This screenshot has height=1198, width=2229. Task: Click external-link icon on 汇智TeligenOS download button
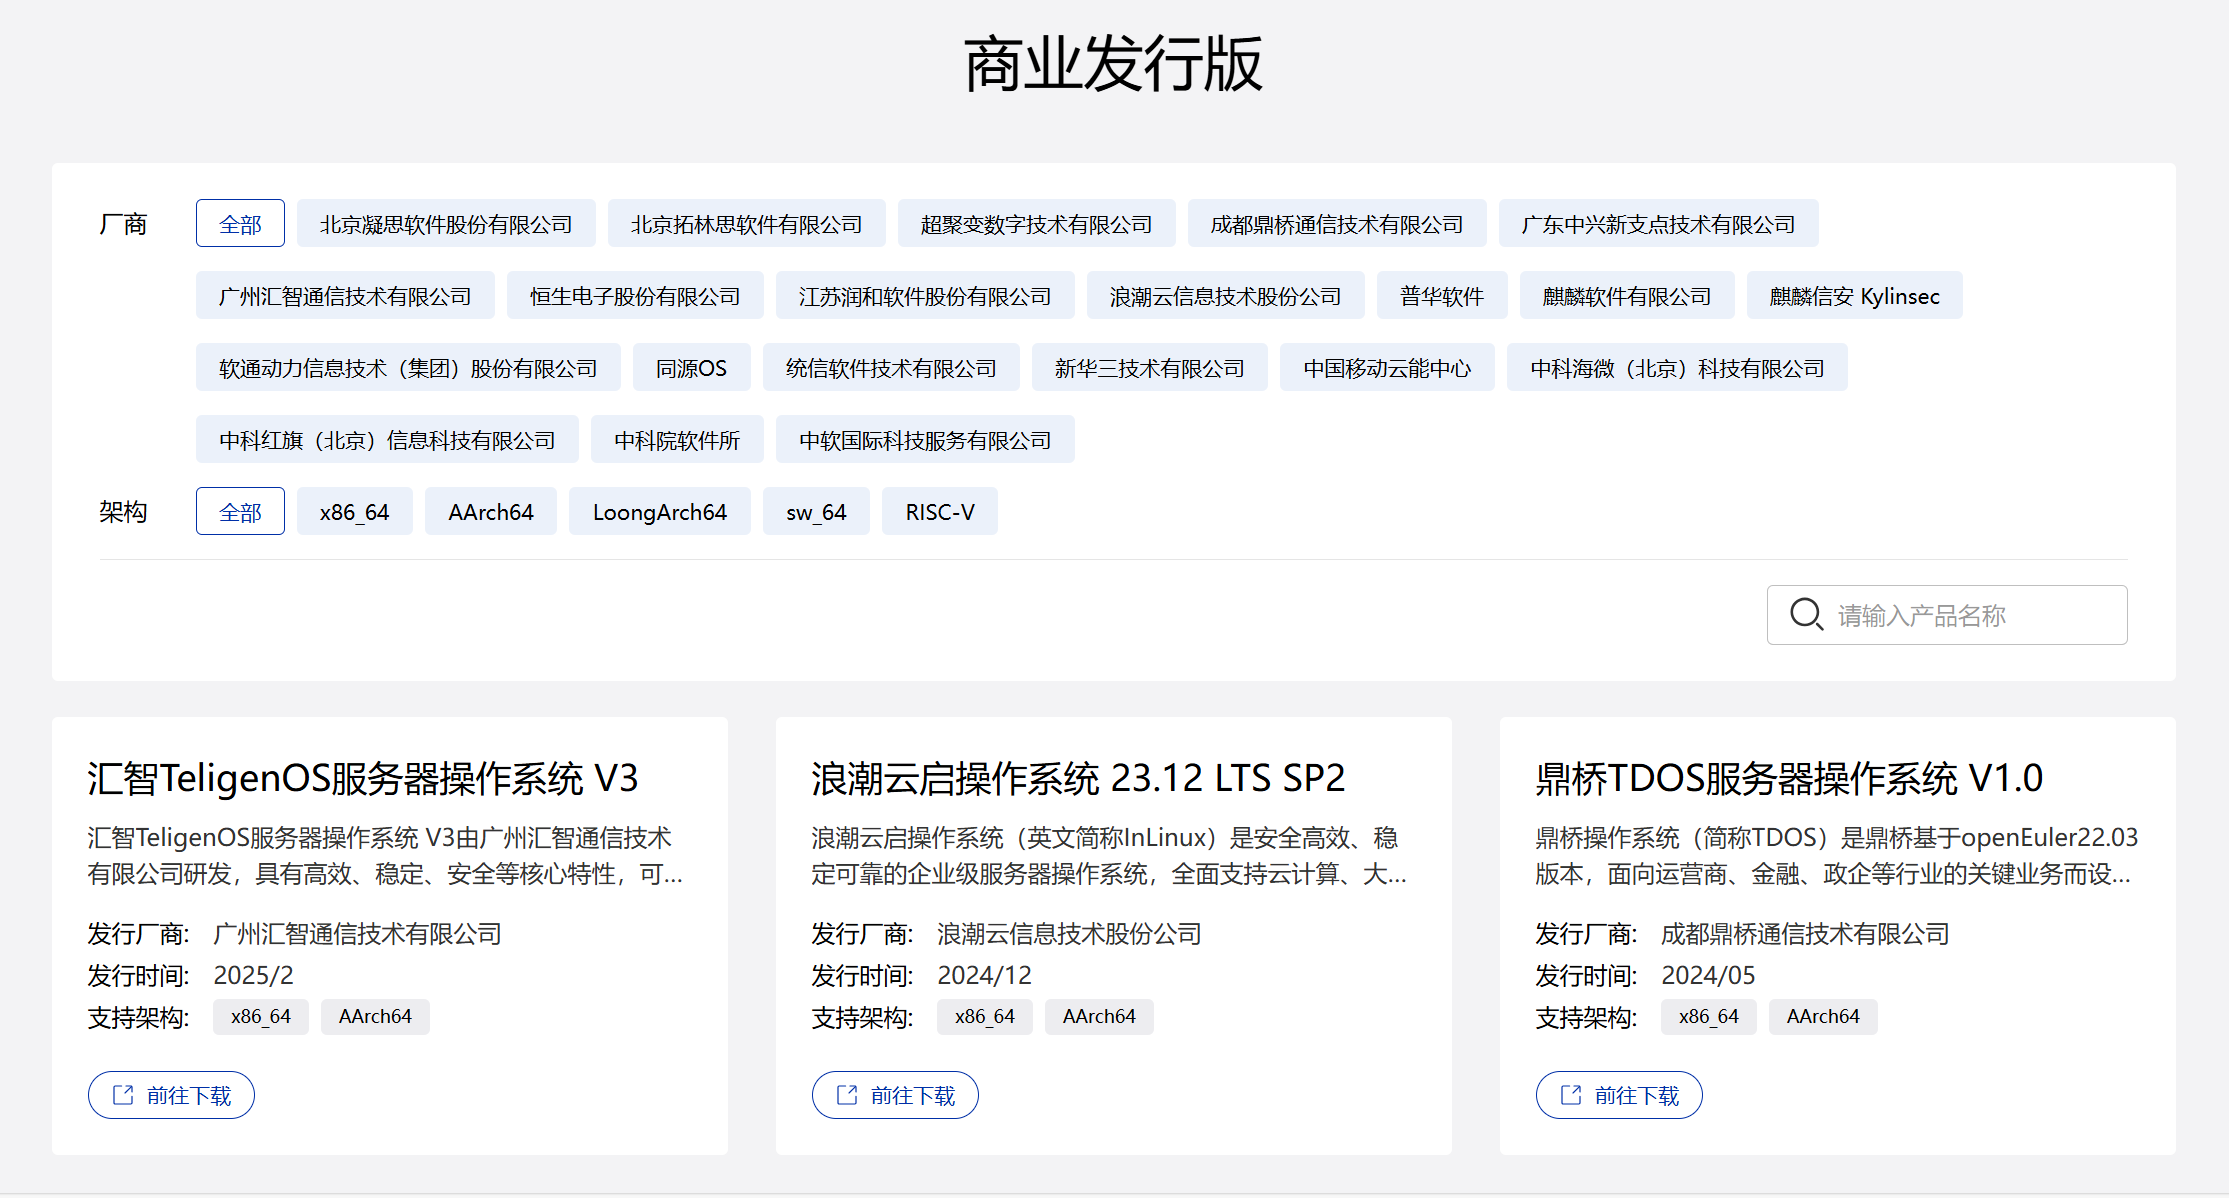[123, 1095]
